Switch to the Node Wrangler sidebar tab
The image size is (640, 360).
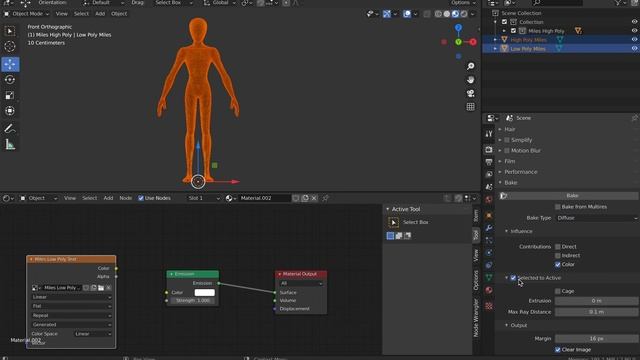(476, 318)
